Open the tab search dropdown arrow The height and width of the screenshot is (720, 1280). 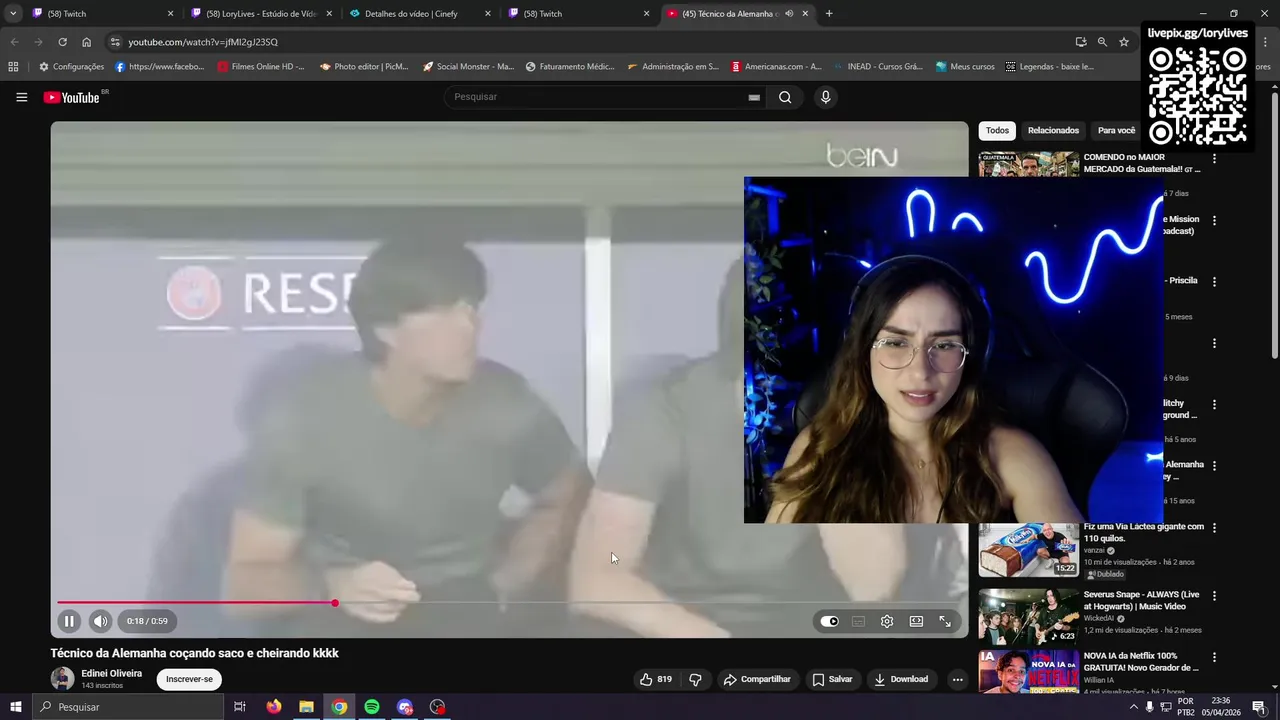pos(12,13)
